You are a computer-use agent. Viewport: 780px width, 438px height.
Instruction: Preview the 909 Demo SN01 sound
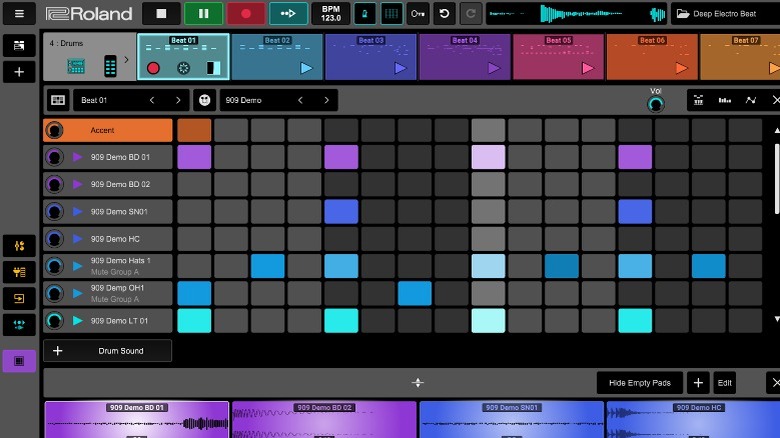78,212
